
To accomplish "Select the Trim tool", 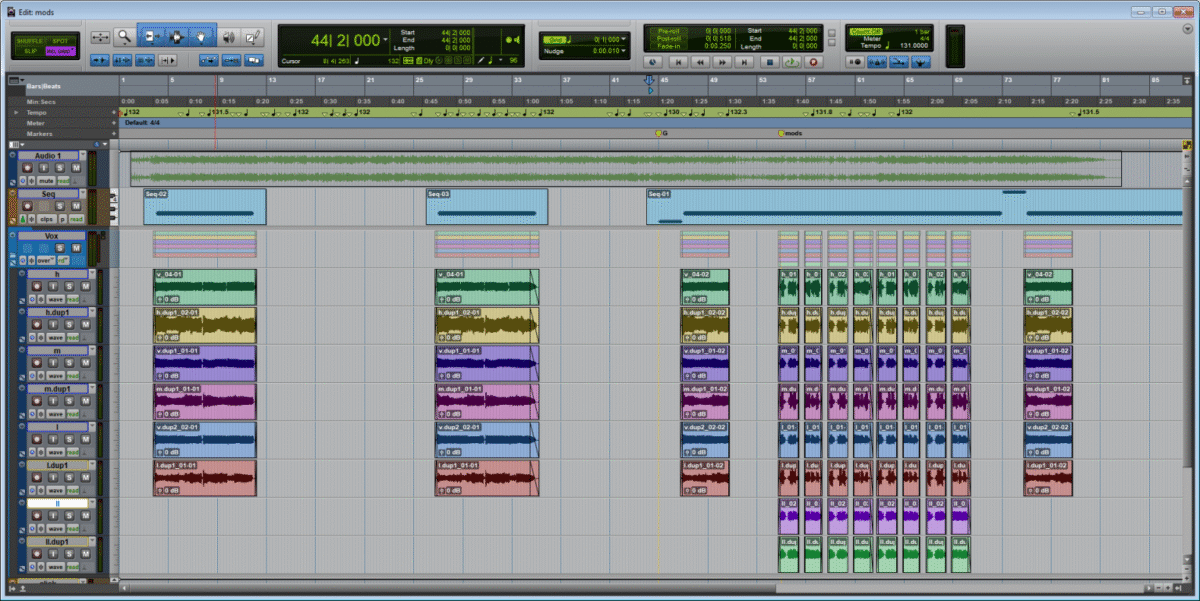I will click(150, 37).
